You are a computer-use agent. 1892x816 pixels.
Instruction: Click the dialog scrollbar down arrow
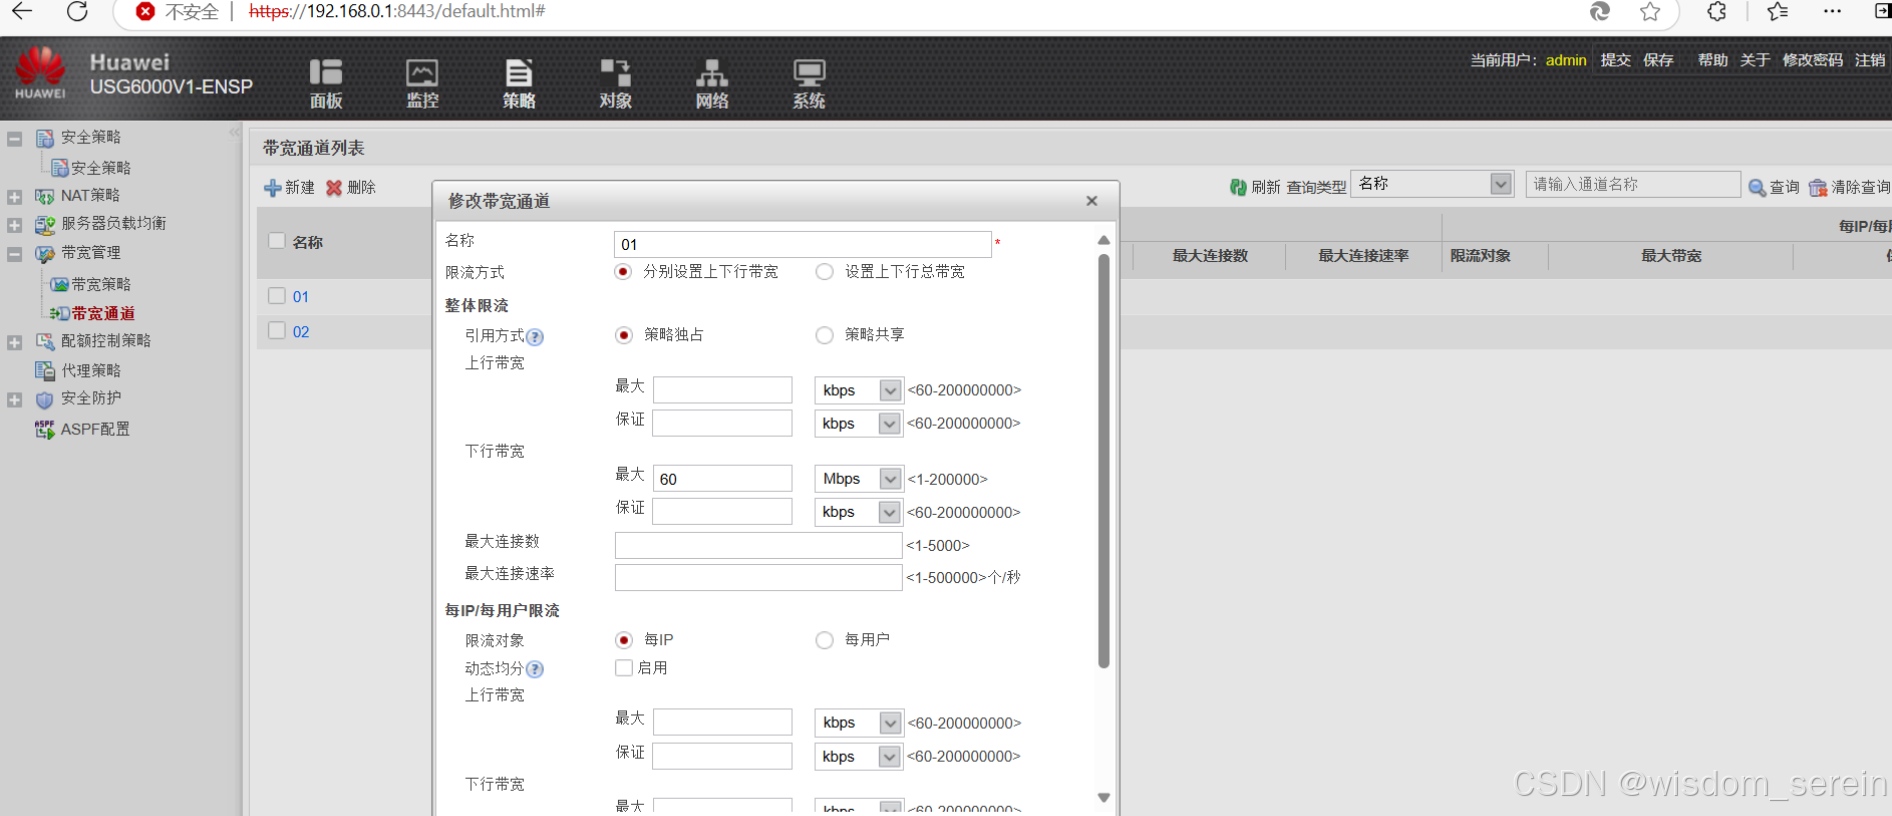point(1103,797)
